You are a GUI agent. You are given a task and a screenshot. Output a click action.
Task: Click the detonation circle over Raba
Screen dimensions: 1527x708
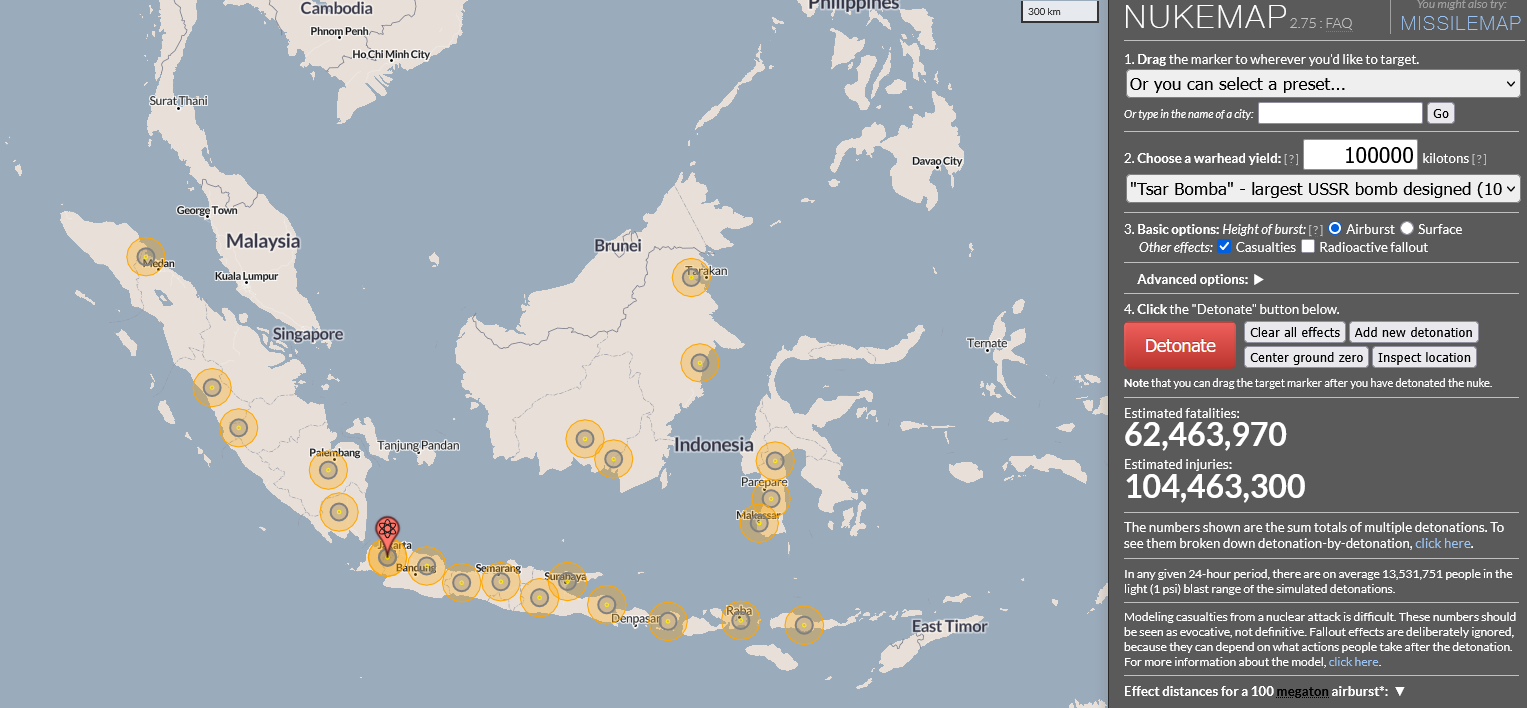(x=740, y=621)
